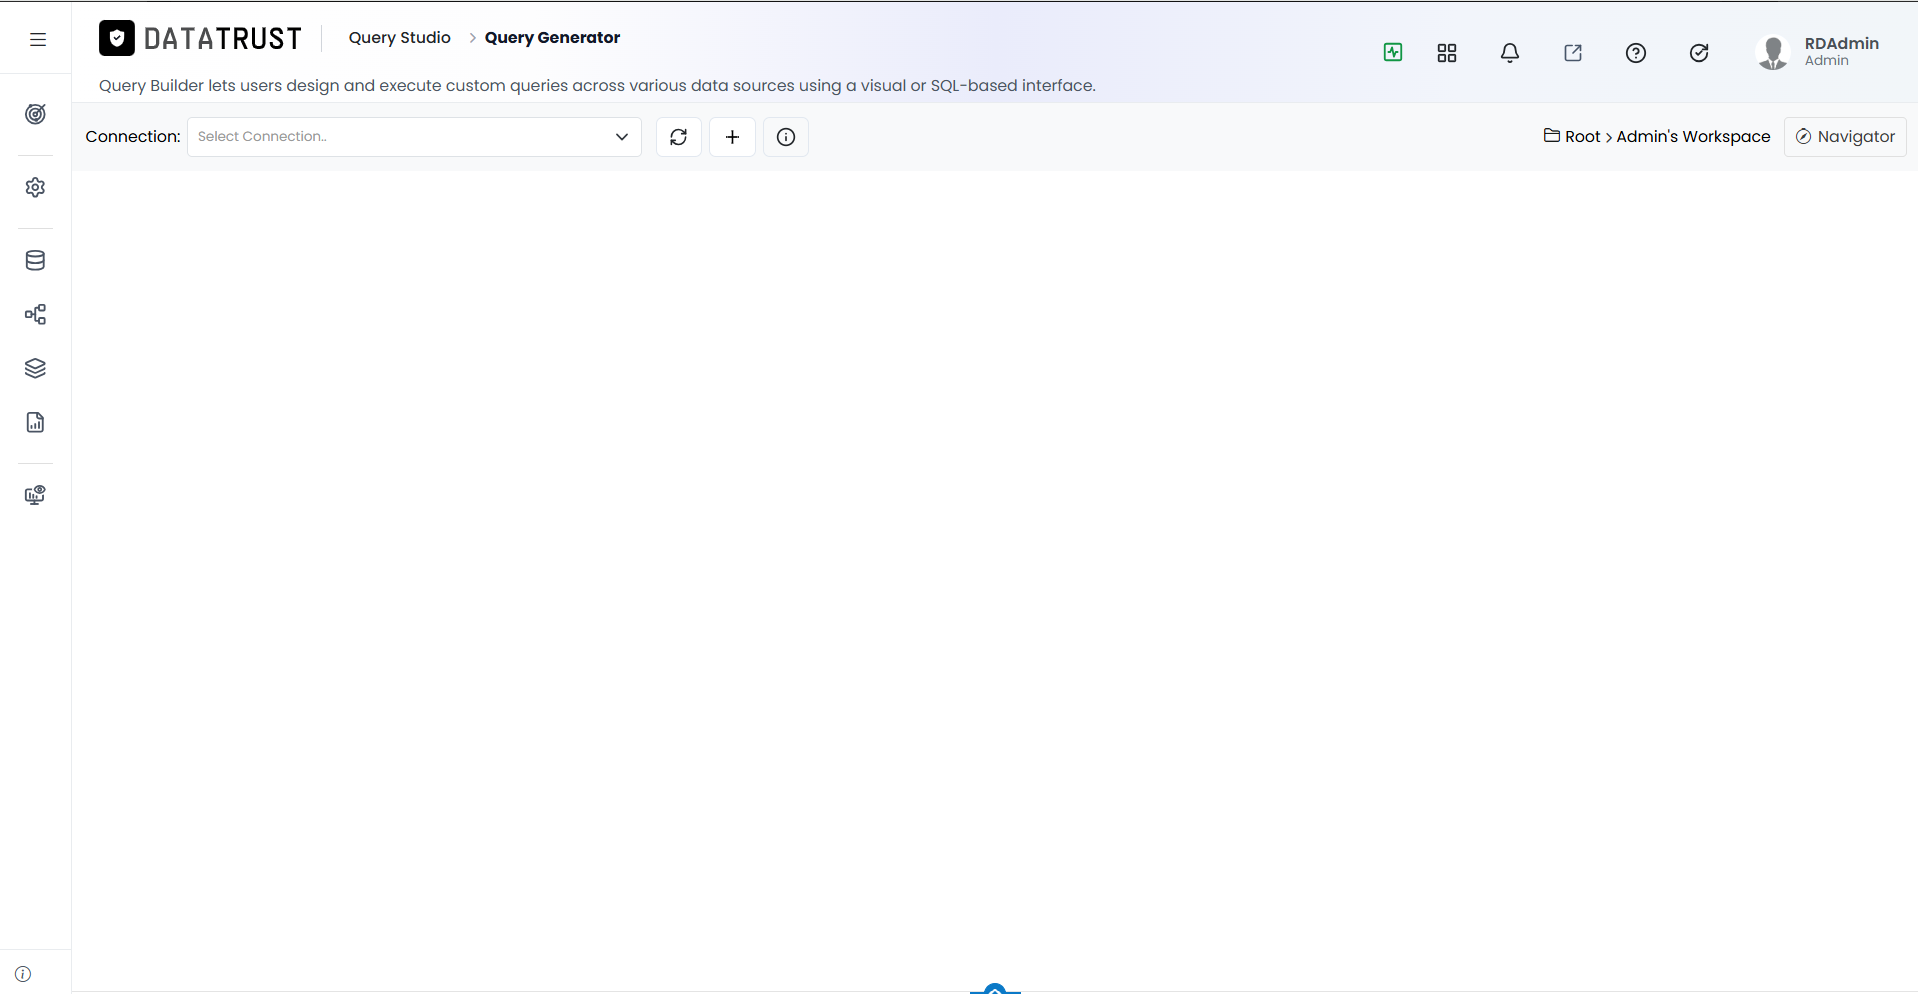Click the RDAdmin user avatar
Screen dimensions: 1918x994
tap(1773, 52)
